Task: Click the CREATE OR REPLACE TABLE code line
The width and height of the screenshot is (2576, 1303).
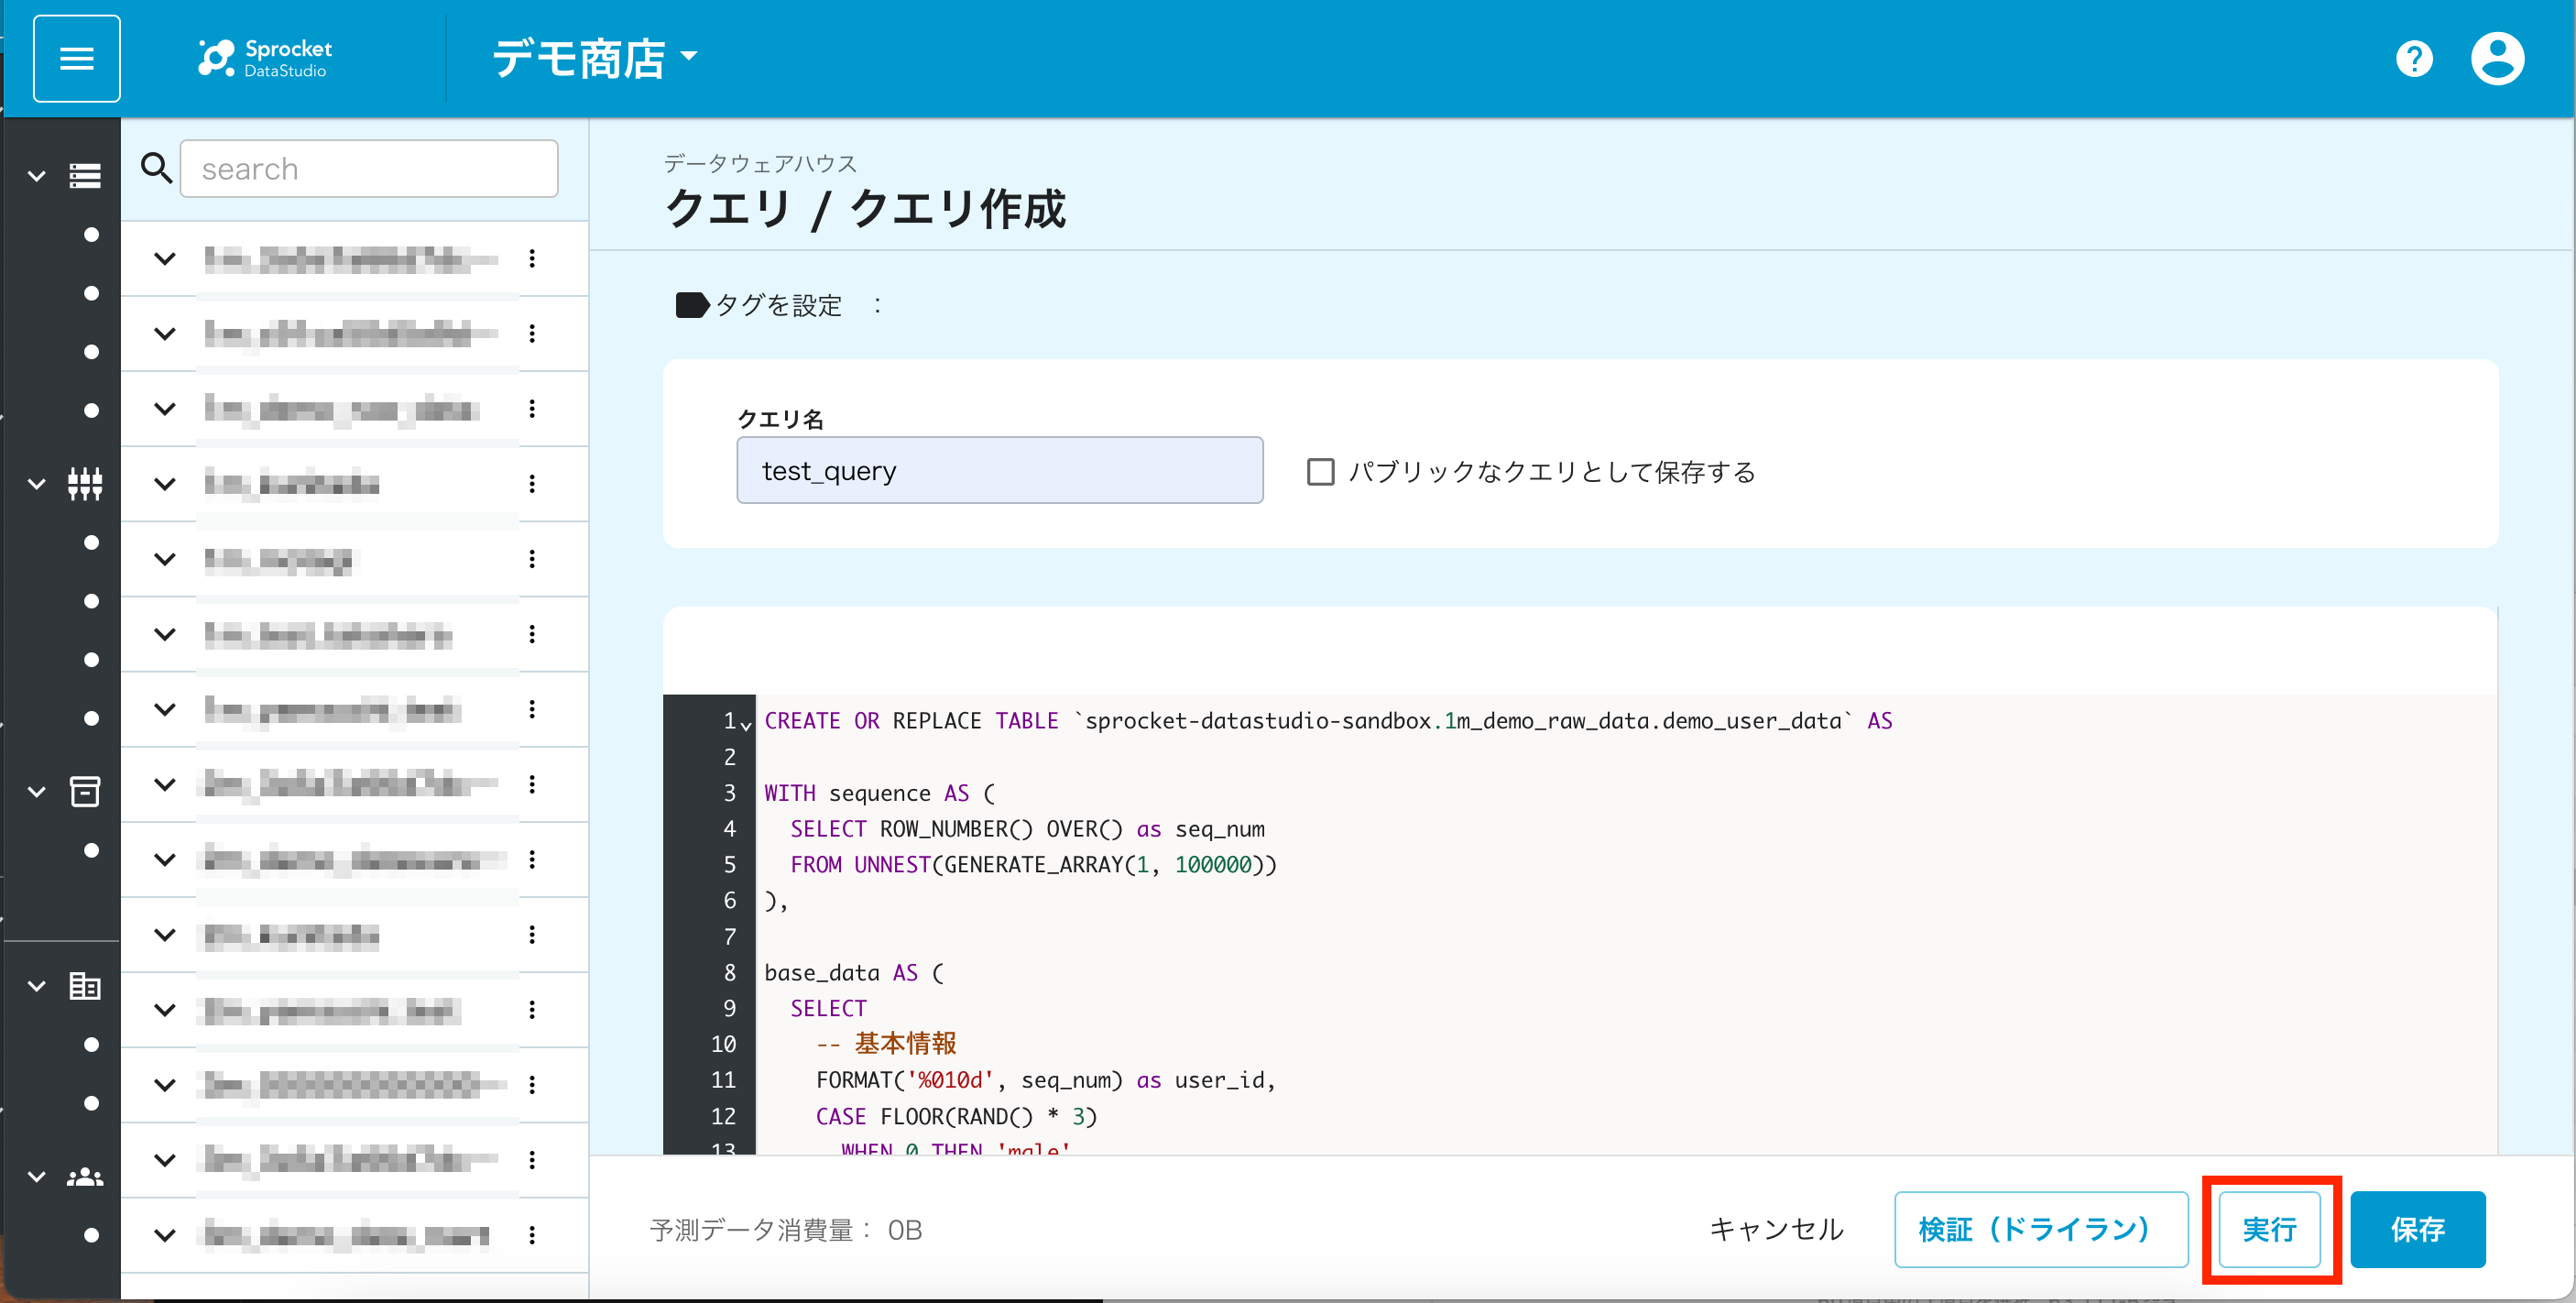Action: [1328, 721]
